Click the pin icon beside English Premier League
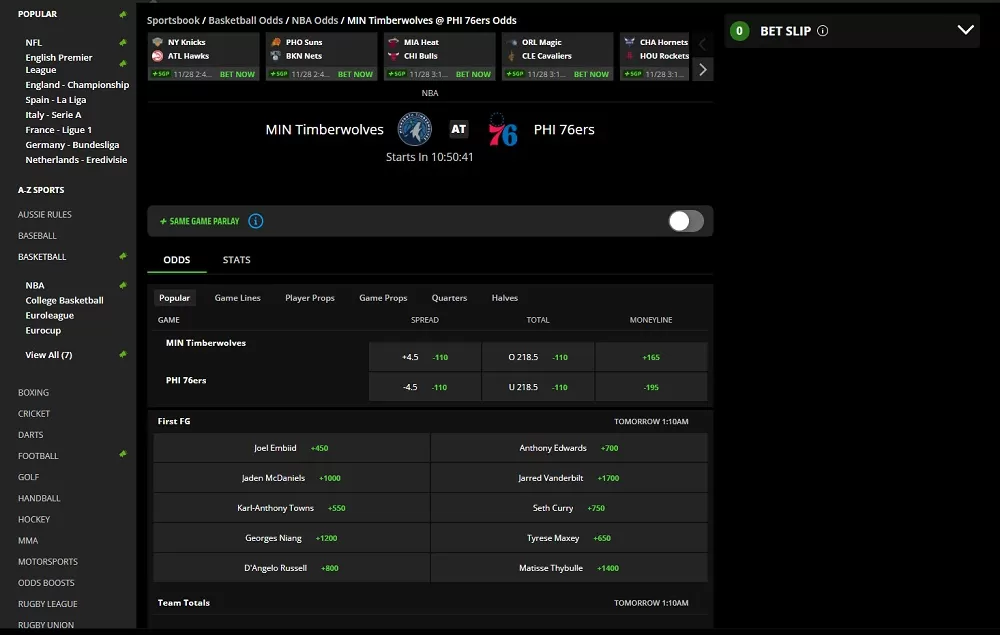This screenshot has width=1000, height=635. pos(122,63)
